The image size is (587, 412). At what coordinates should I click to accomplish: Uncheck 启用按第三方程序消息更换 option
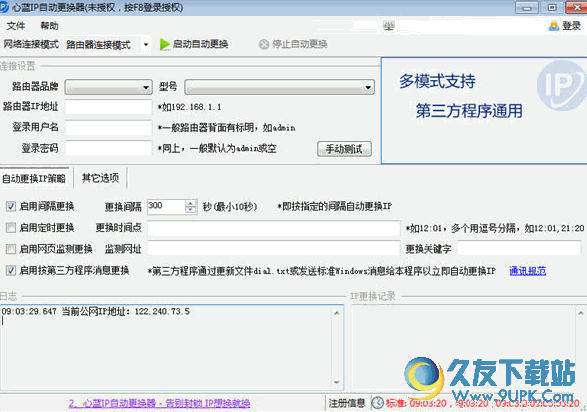pos(11,270)
